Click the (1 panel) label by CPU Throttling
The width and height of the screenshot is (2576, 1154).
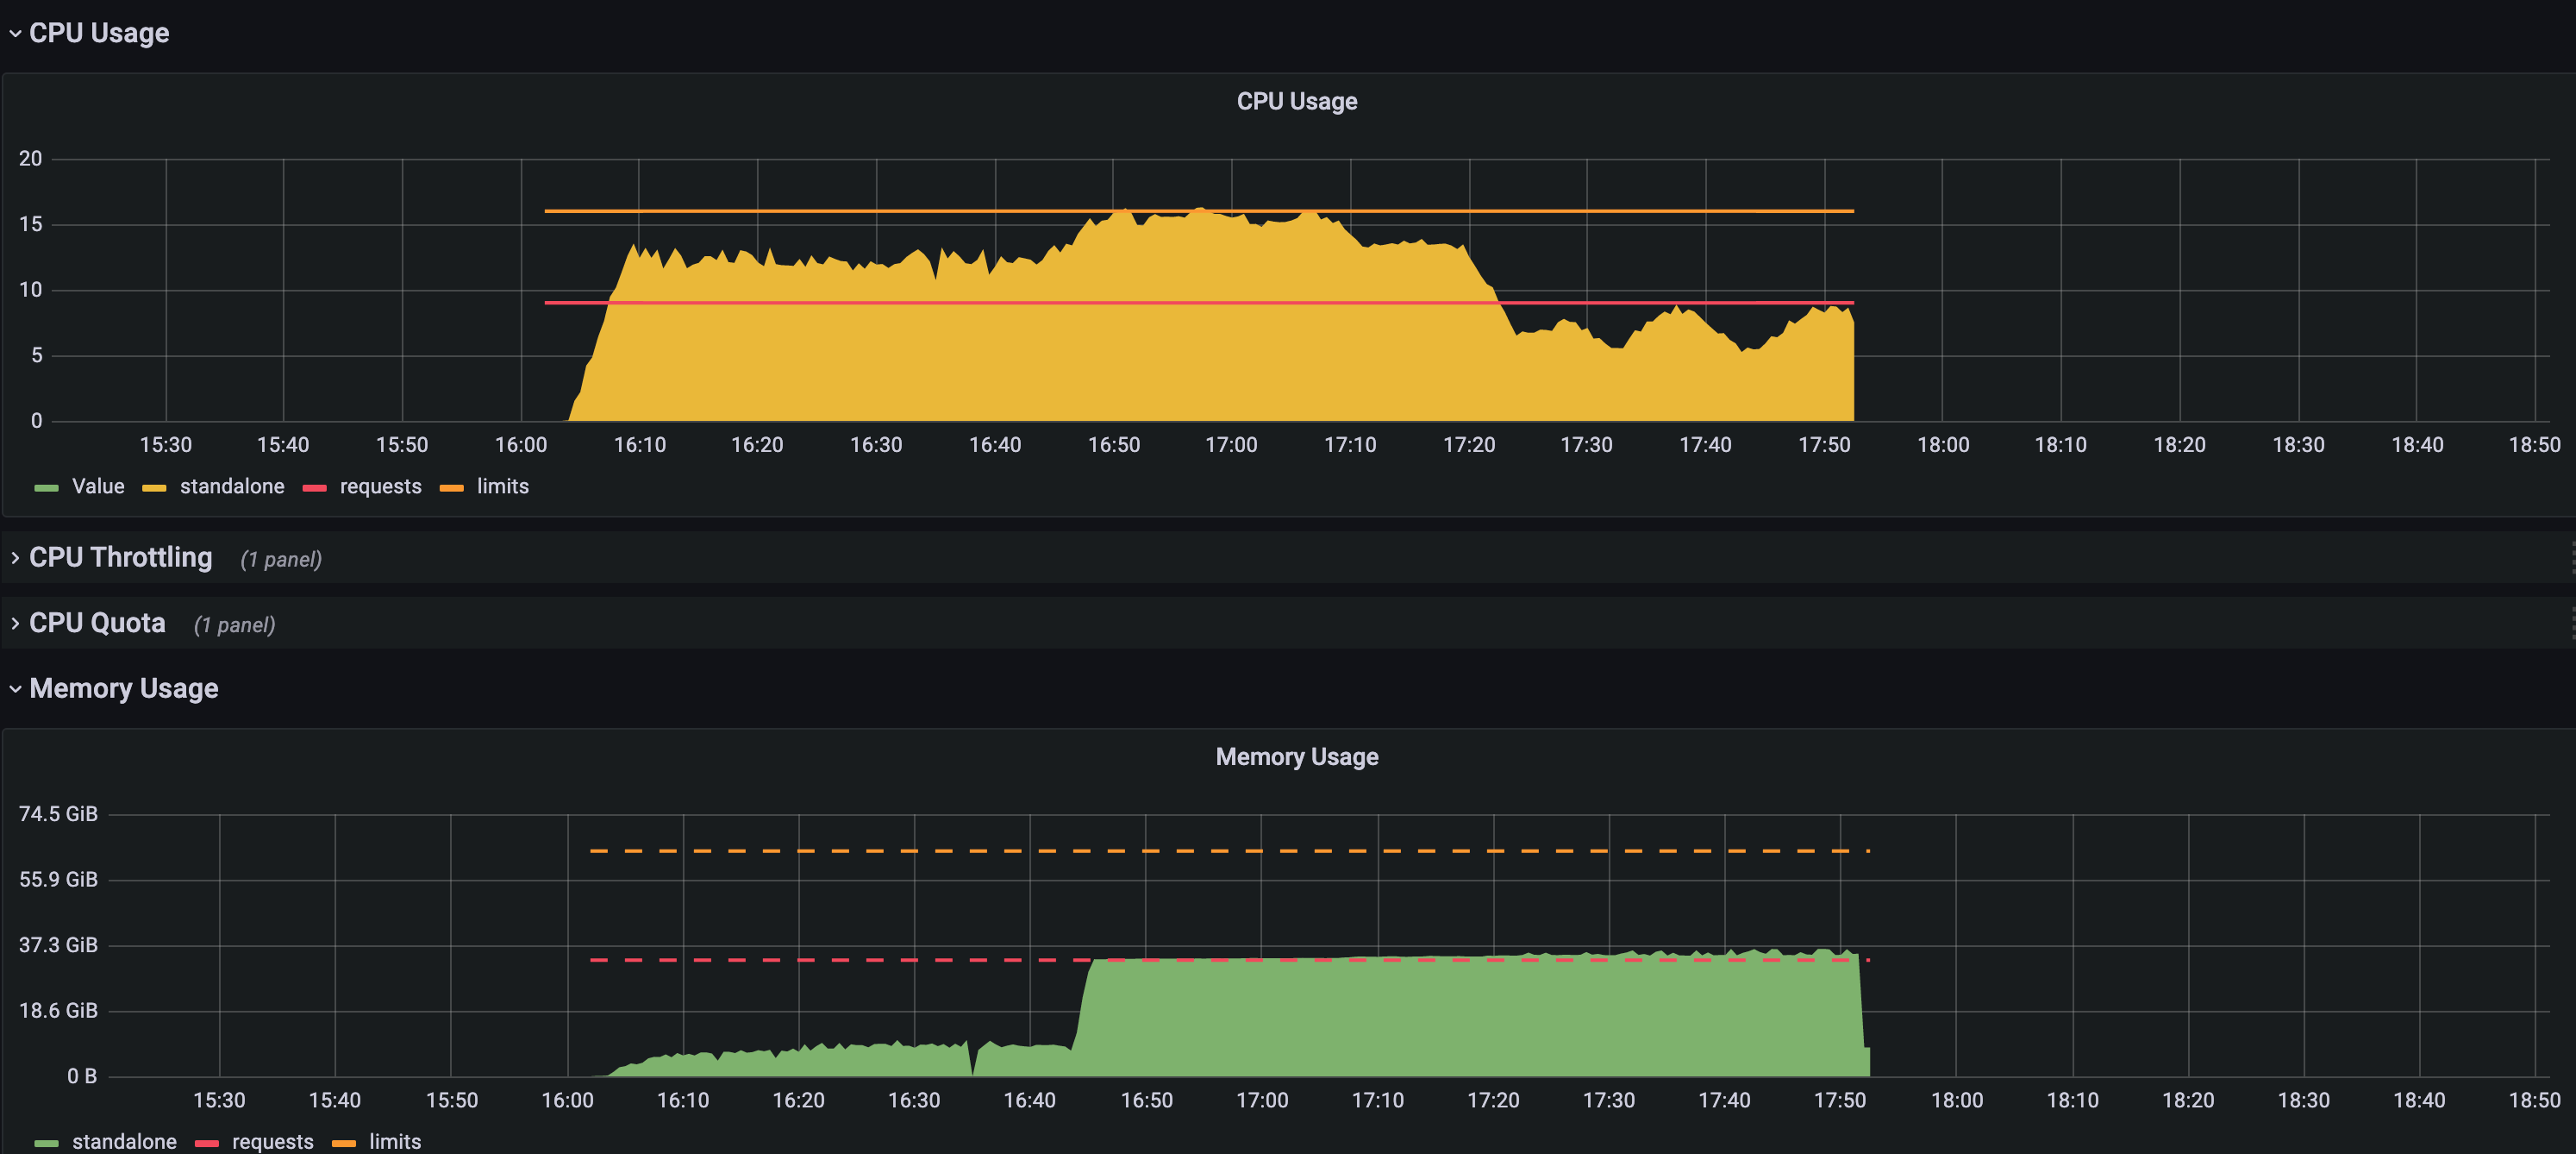pos(281,558)
